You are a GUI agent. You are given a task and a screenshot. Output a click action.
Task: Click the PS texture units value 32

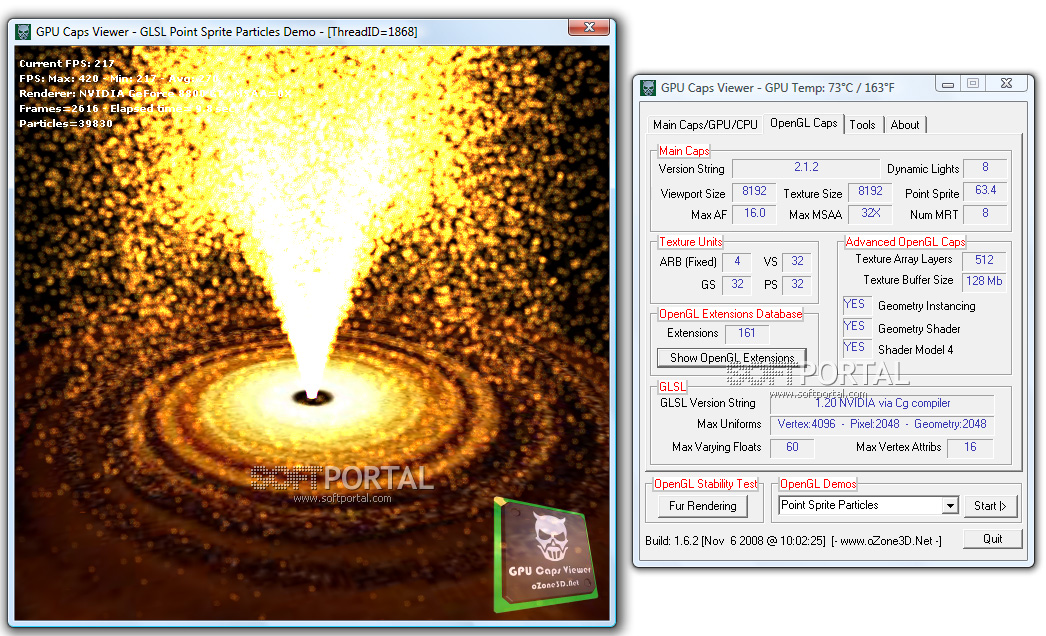coord(797,284)
